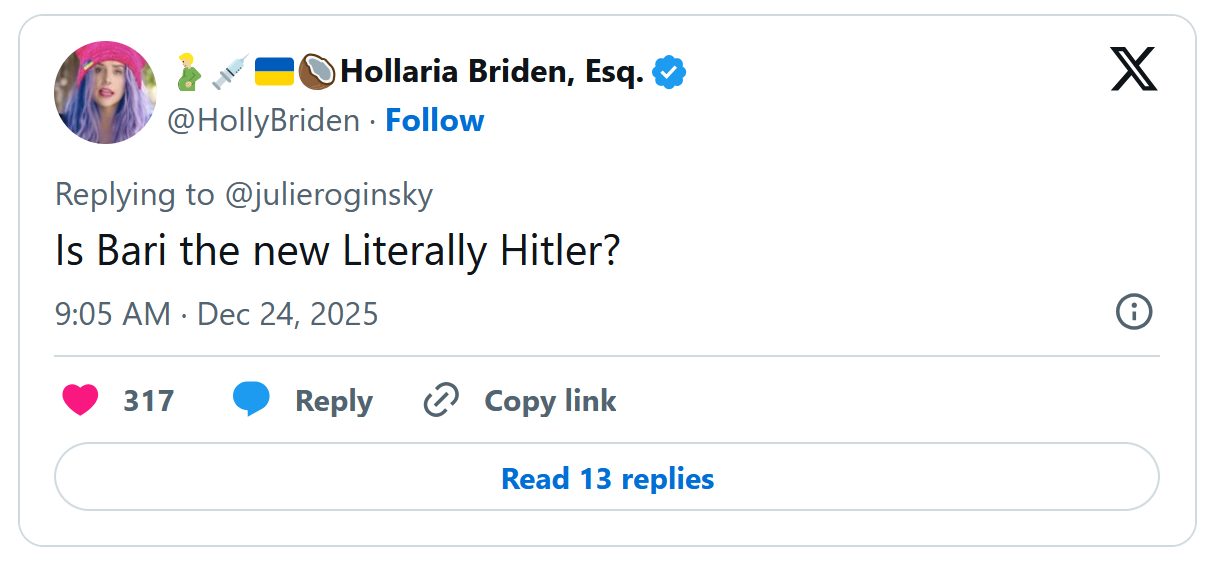Image resolution: width=1216 pixels, height=567 pixels.
Task: Click the X logo in the corner
Action: pos(1133,71)
